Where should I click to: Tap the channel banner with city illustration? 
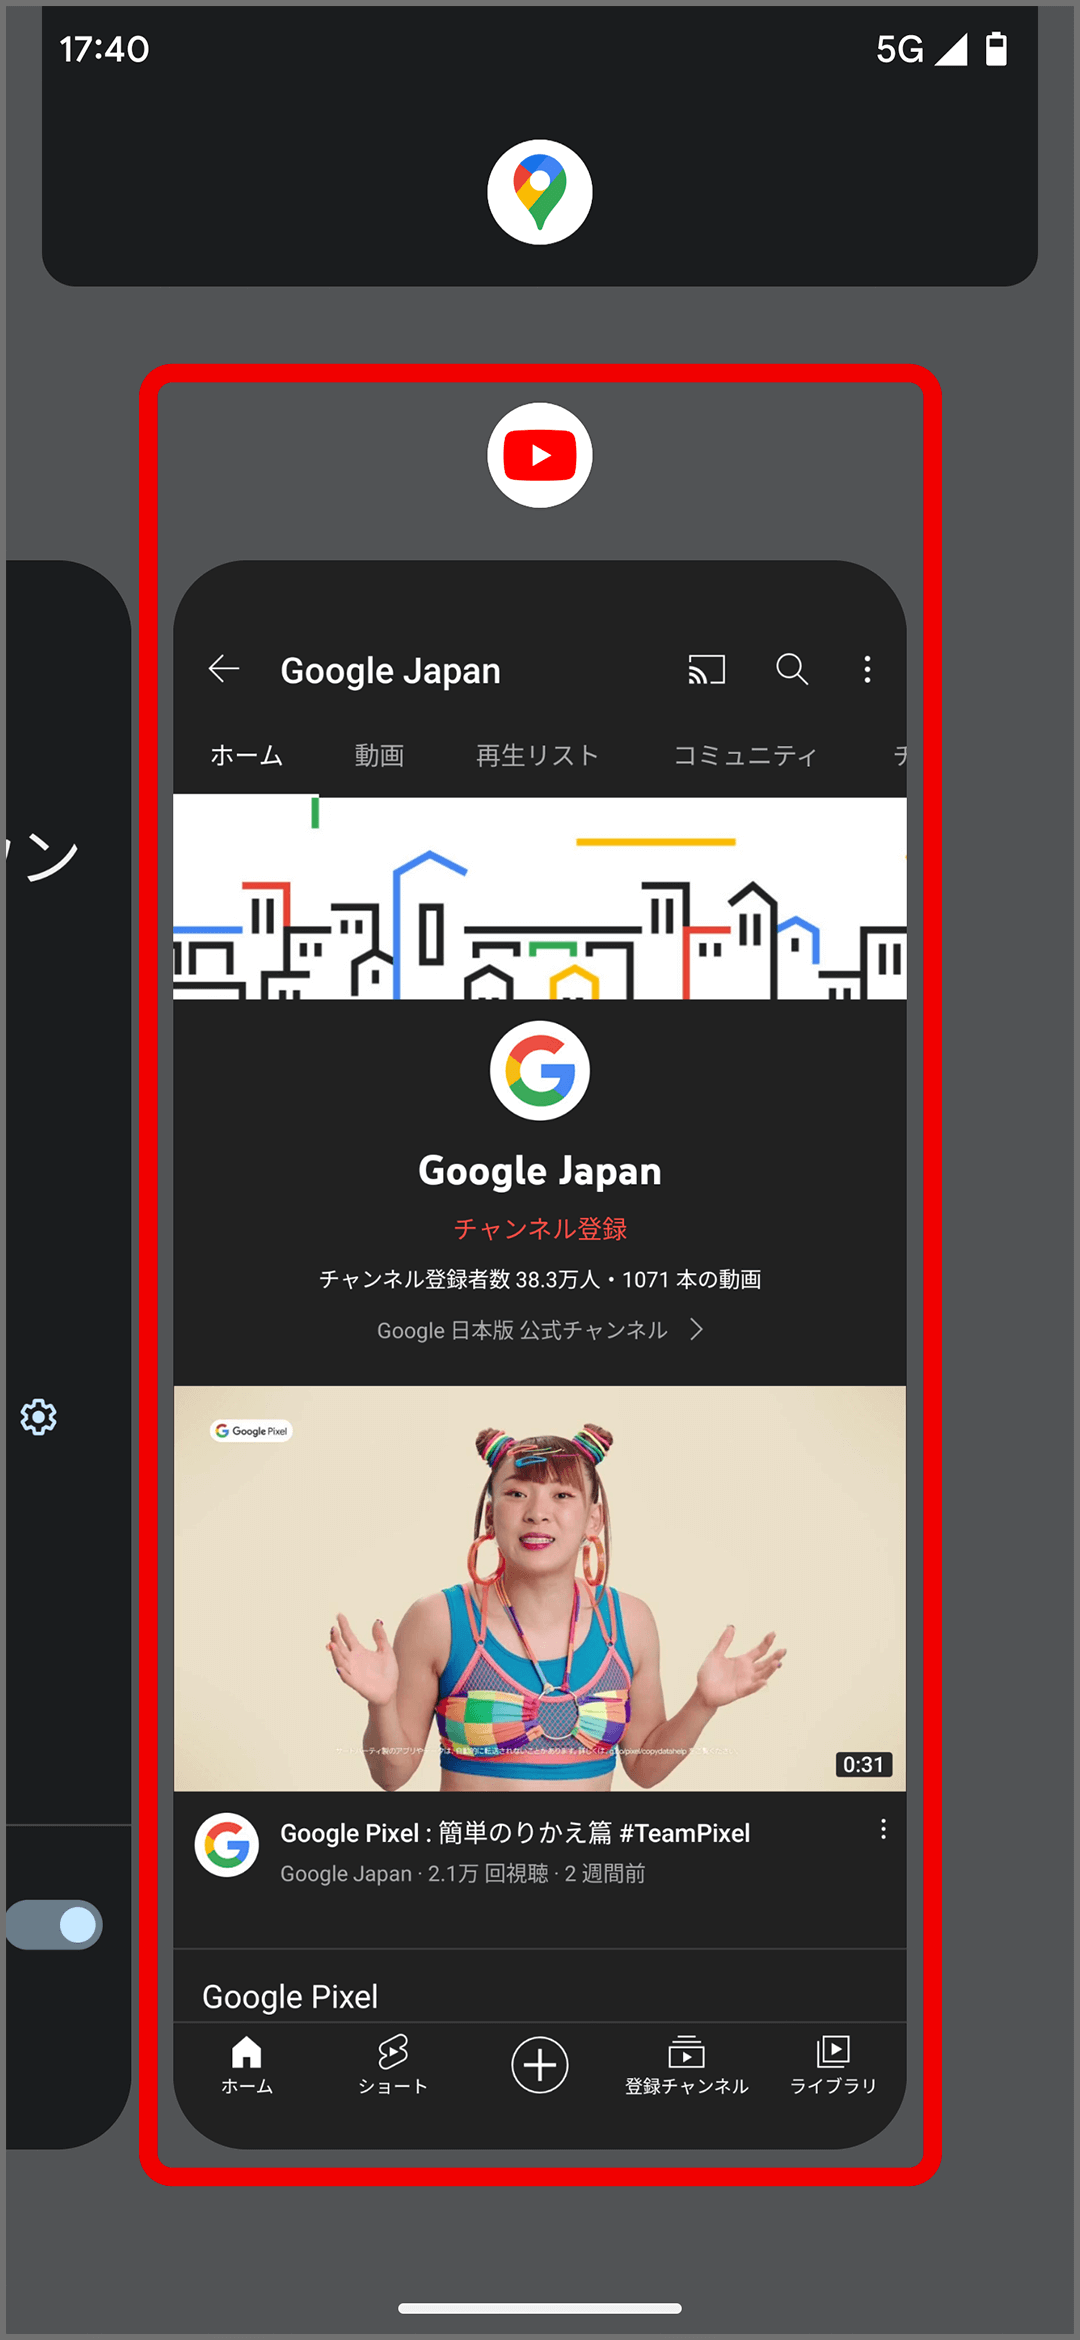tap(540, 898)
